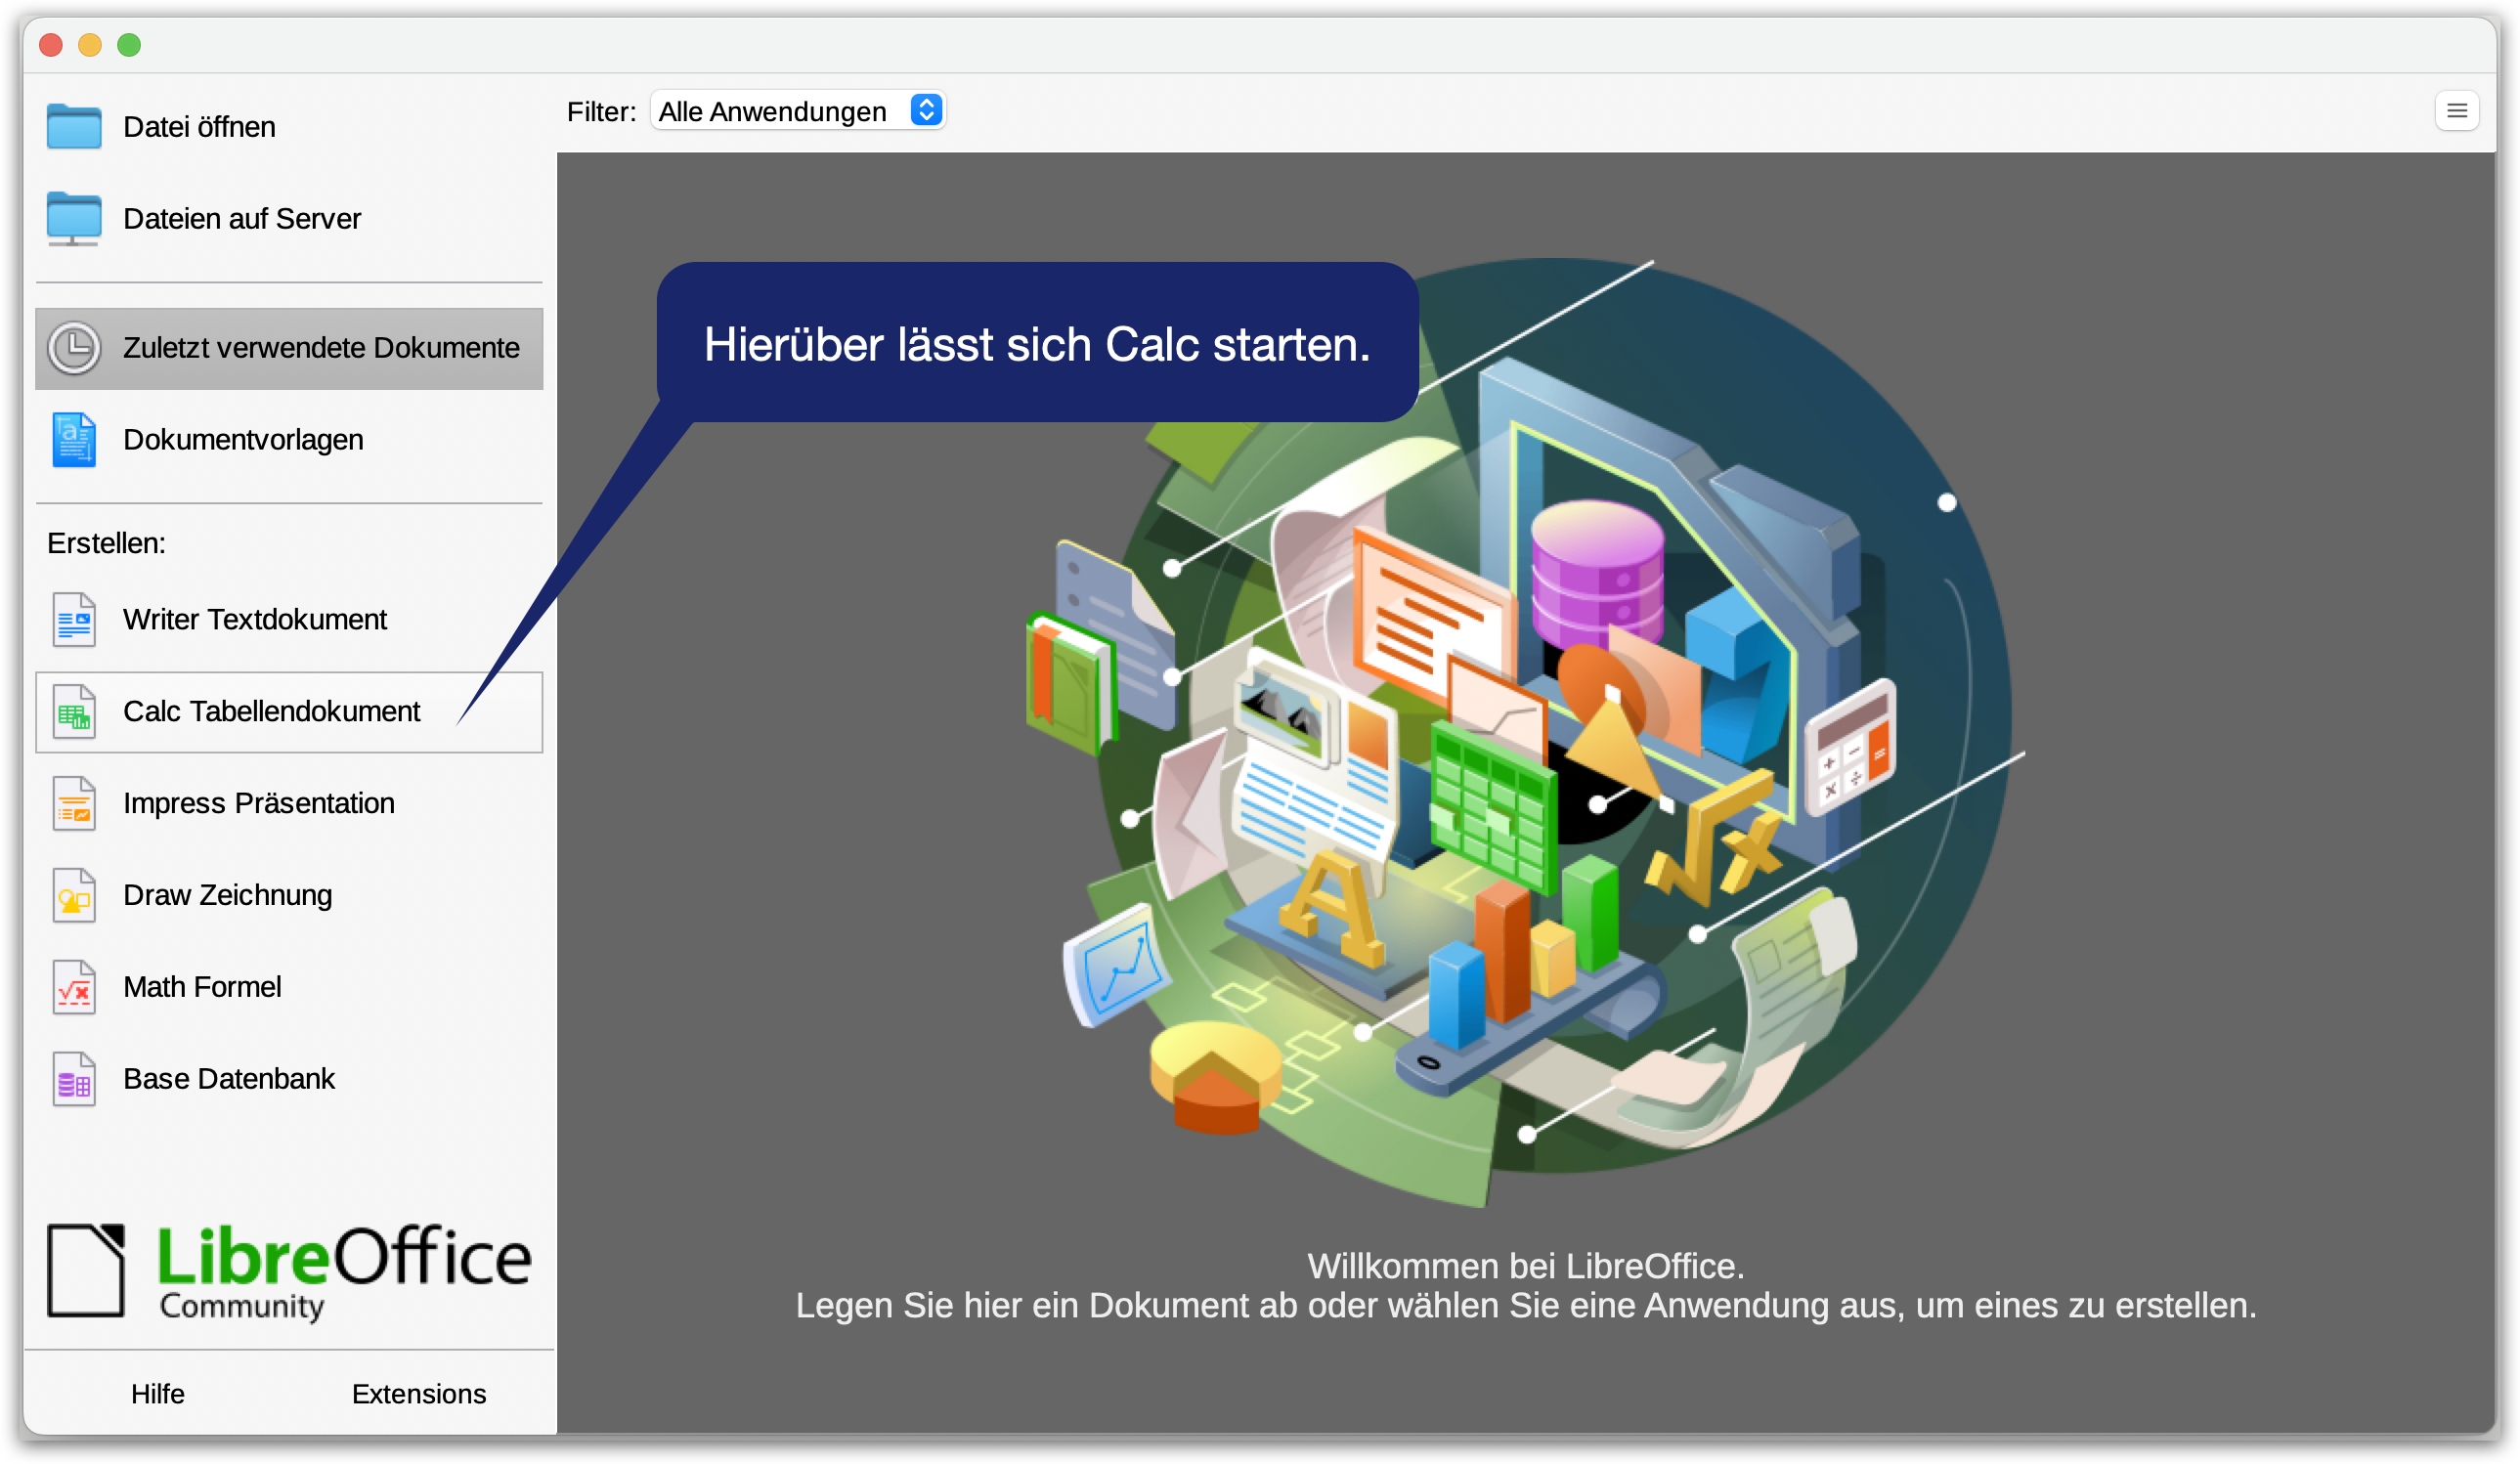Select Dokumentvorlagen label in sidebar
The width and height of the screenshot is (2520, 1464).
point(243,440)
